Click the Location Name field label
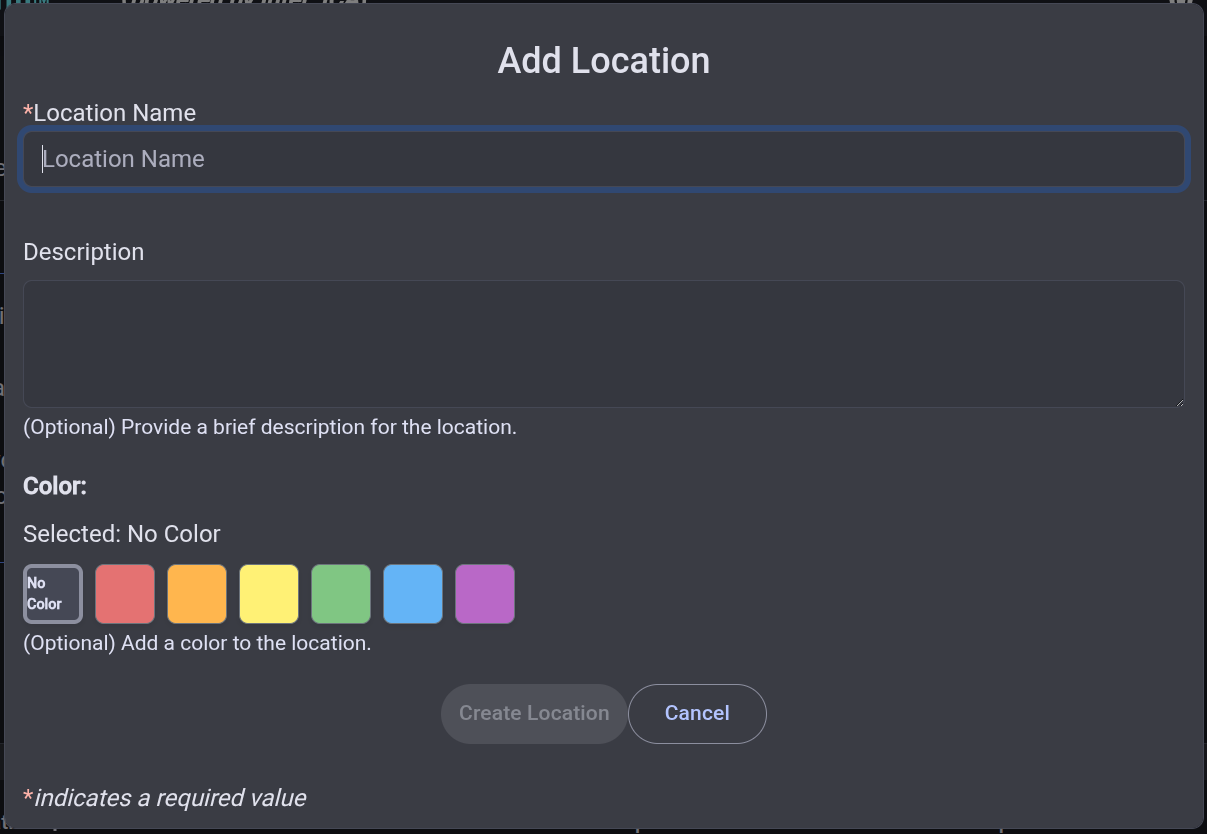Image resolution: width=1207 pixels, height=834 pixels. tap(110, 113)
